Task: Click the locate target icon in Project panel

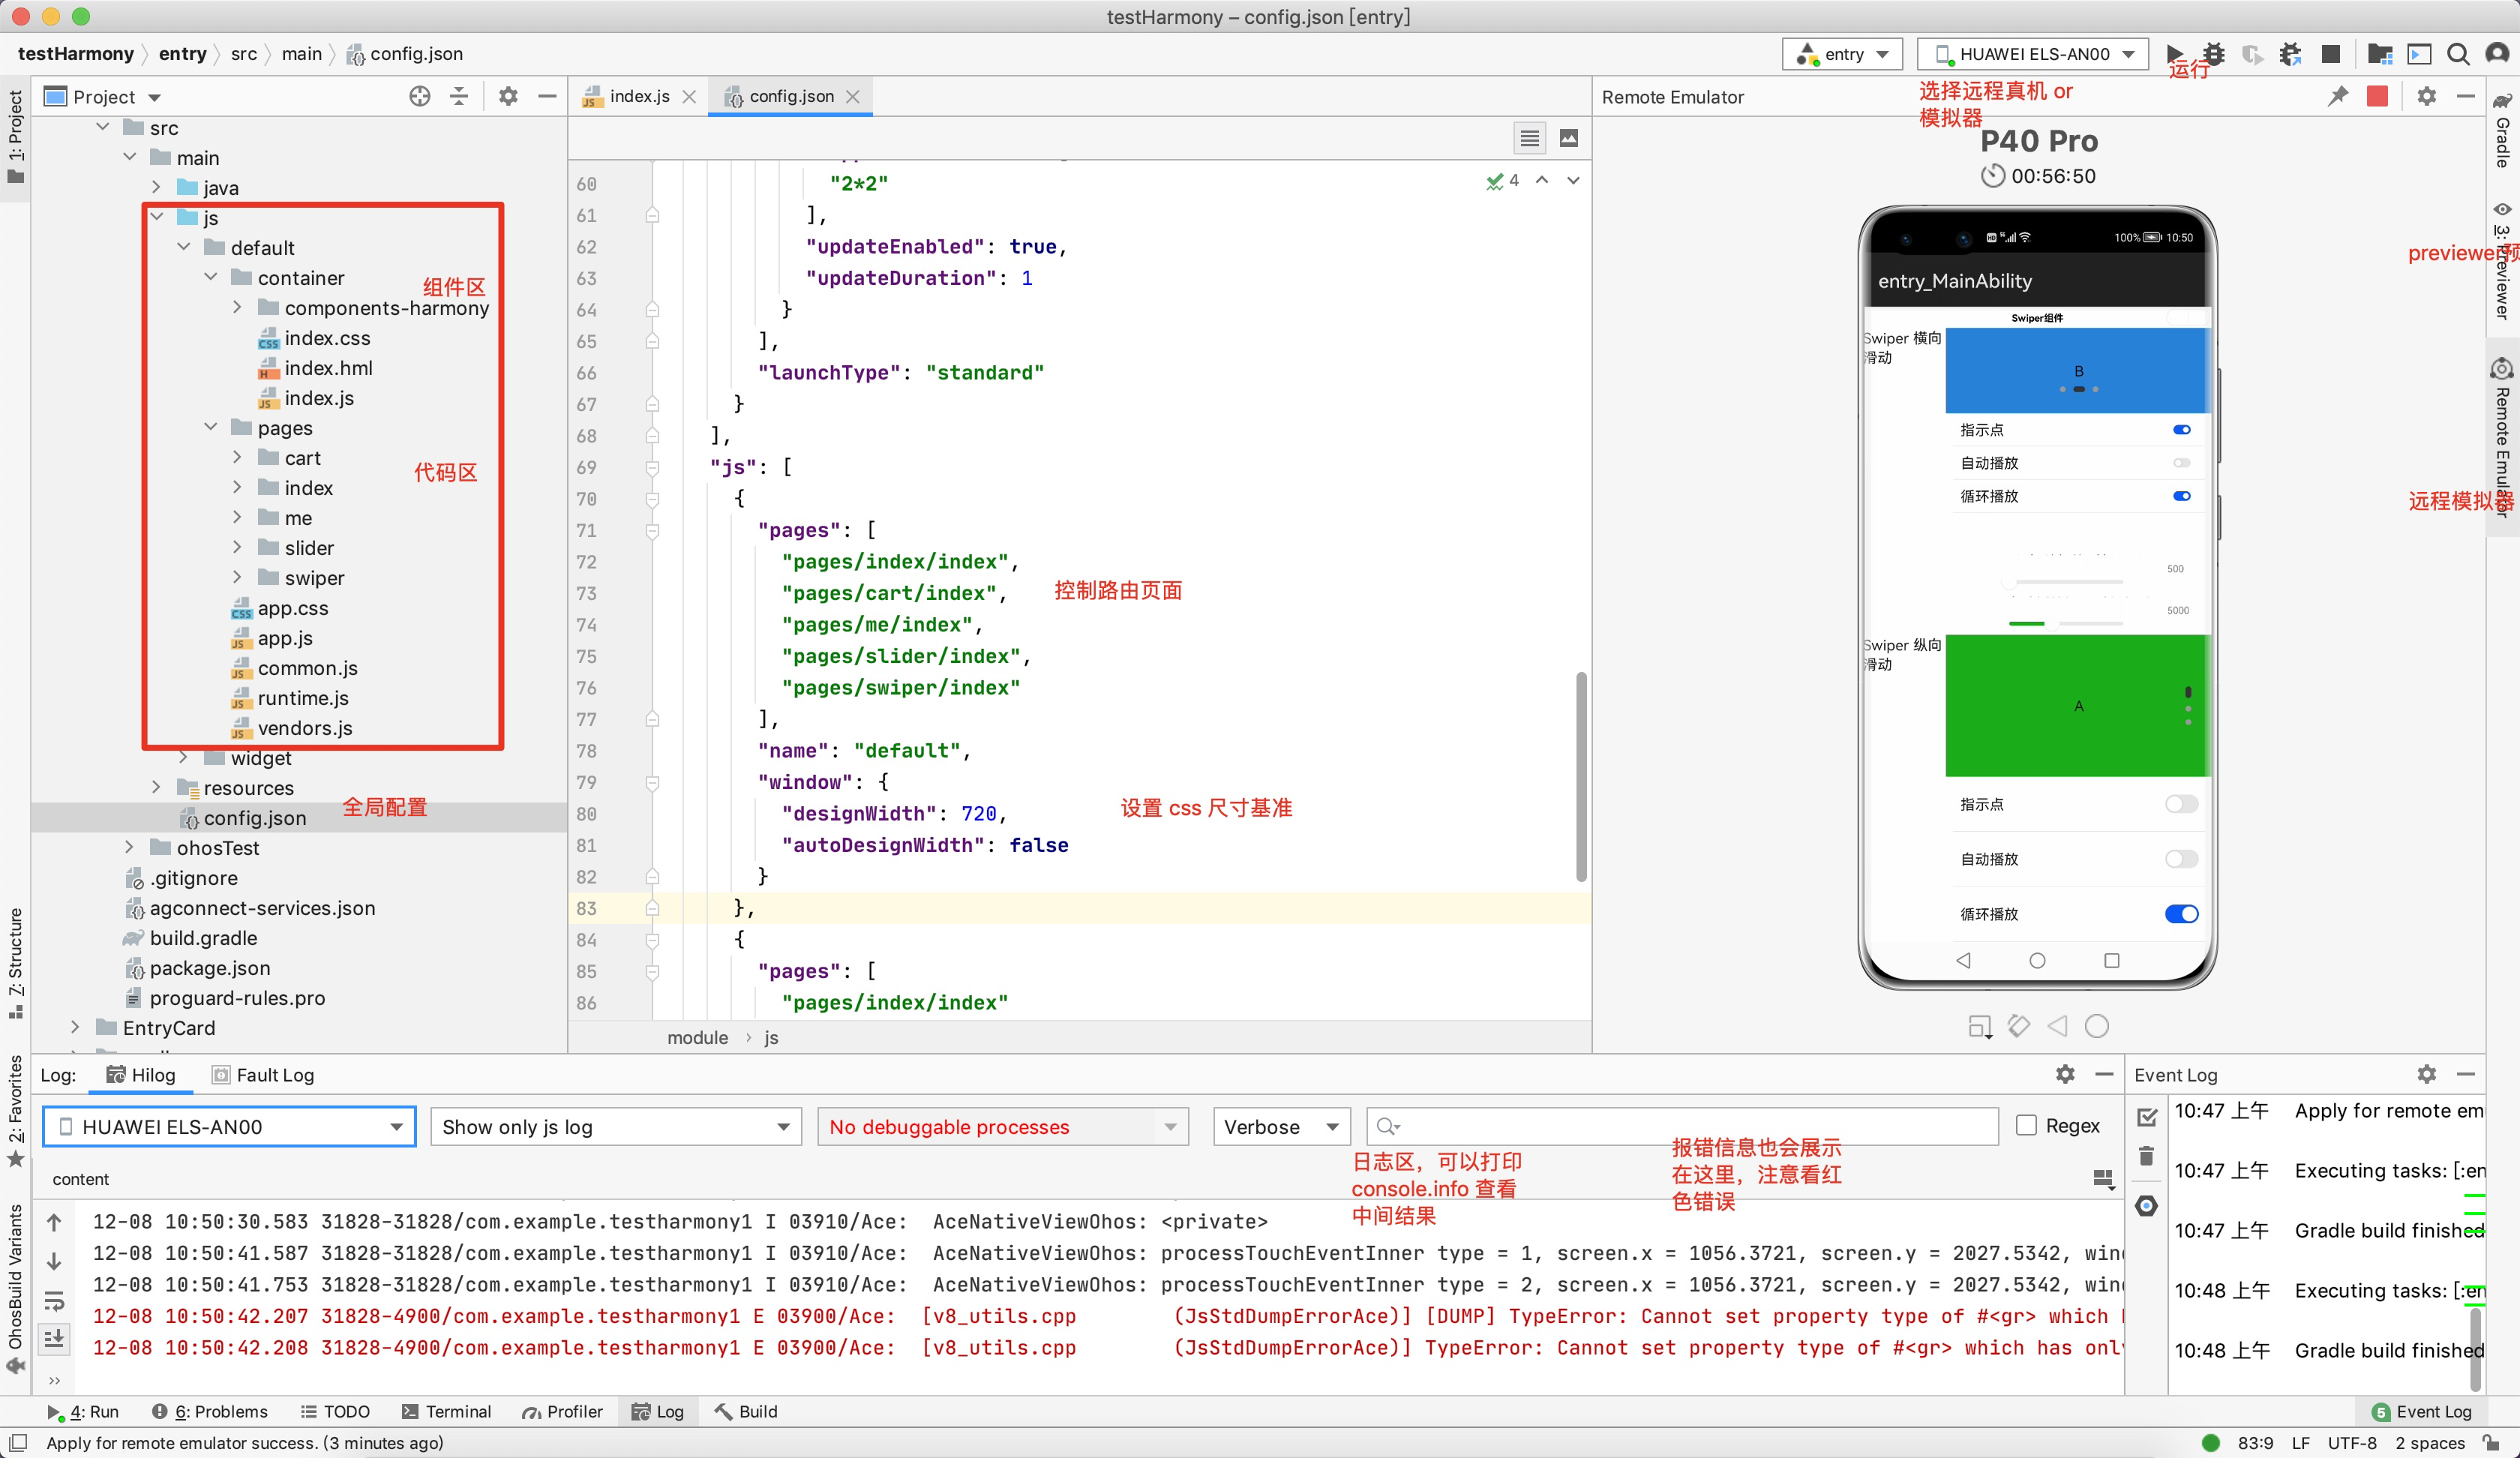Action: point(420,96)
